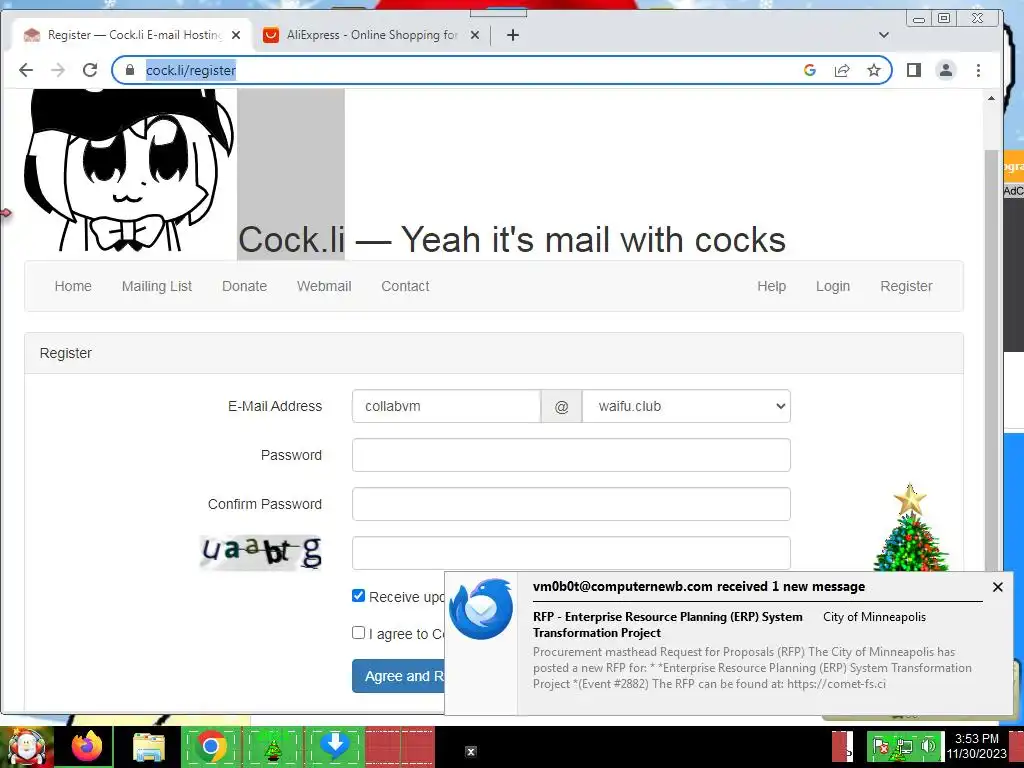Dismiss the Thunderbird new message notification
The height and width of the screenshot is (768, 1024).
[997, 587]
